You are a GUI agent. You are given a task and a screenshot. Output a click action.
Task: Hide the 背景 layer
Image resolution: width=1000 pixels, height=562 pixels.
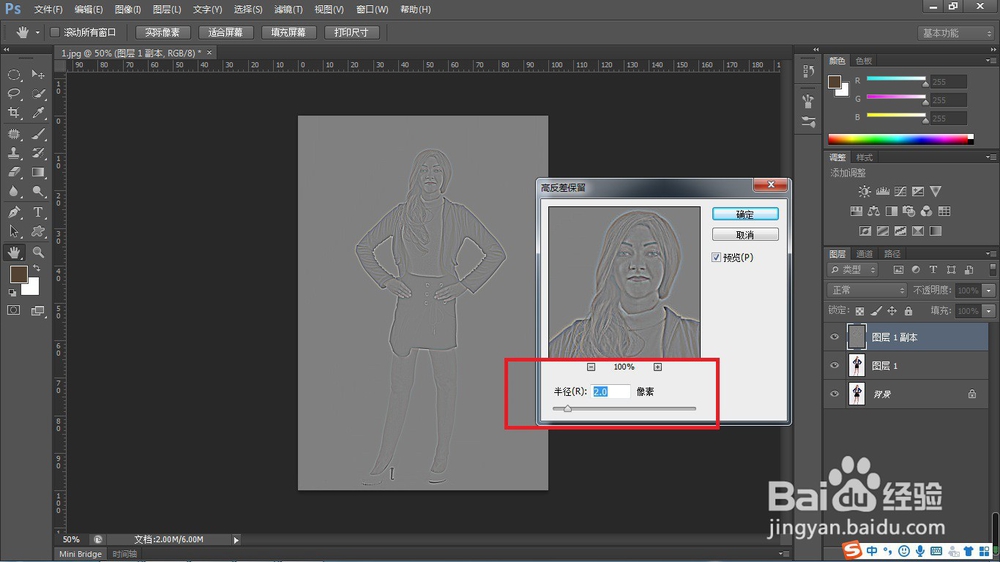point(834,394)
